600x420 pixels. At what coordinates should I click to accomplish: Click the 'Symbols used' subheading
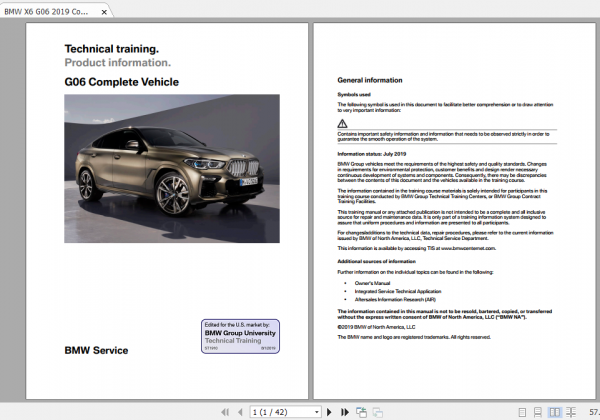[x=354, y=94]
